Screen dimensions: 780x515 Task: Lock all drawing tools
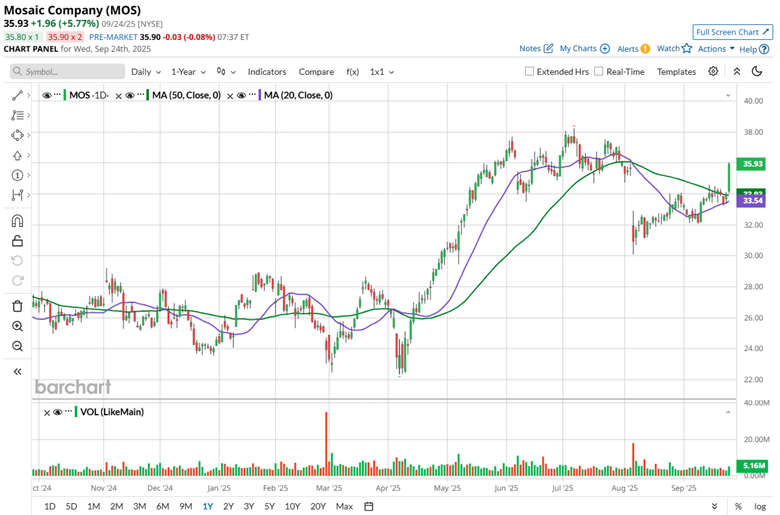pos(17,241)
